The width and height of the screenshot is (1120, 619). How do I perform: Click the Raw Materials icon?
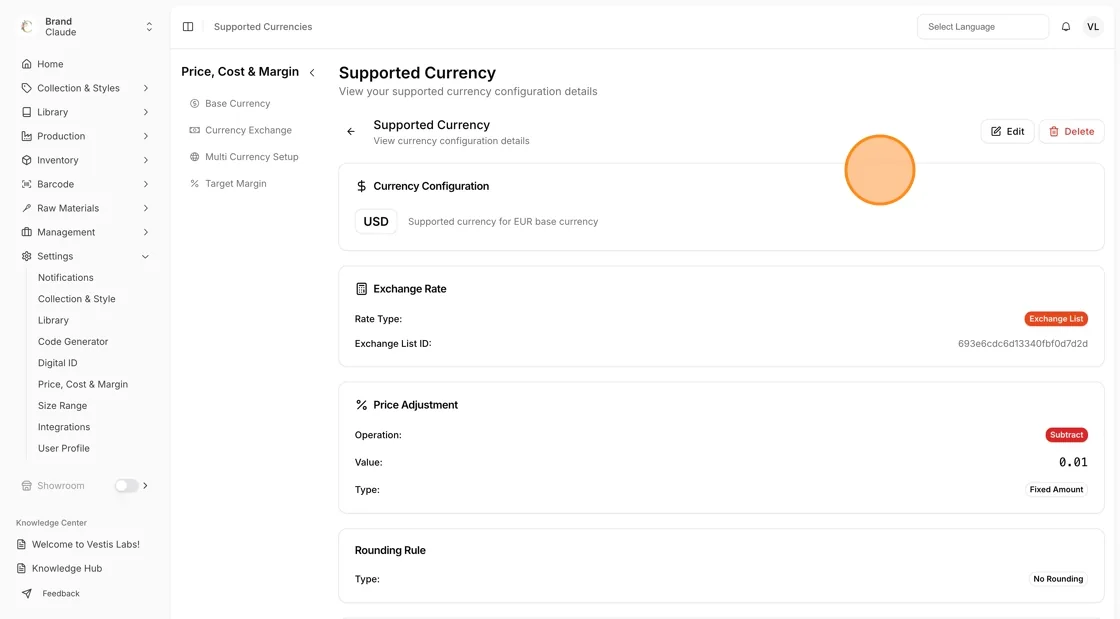click(26, 208)
